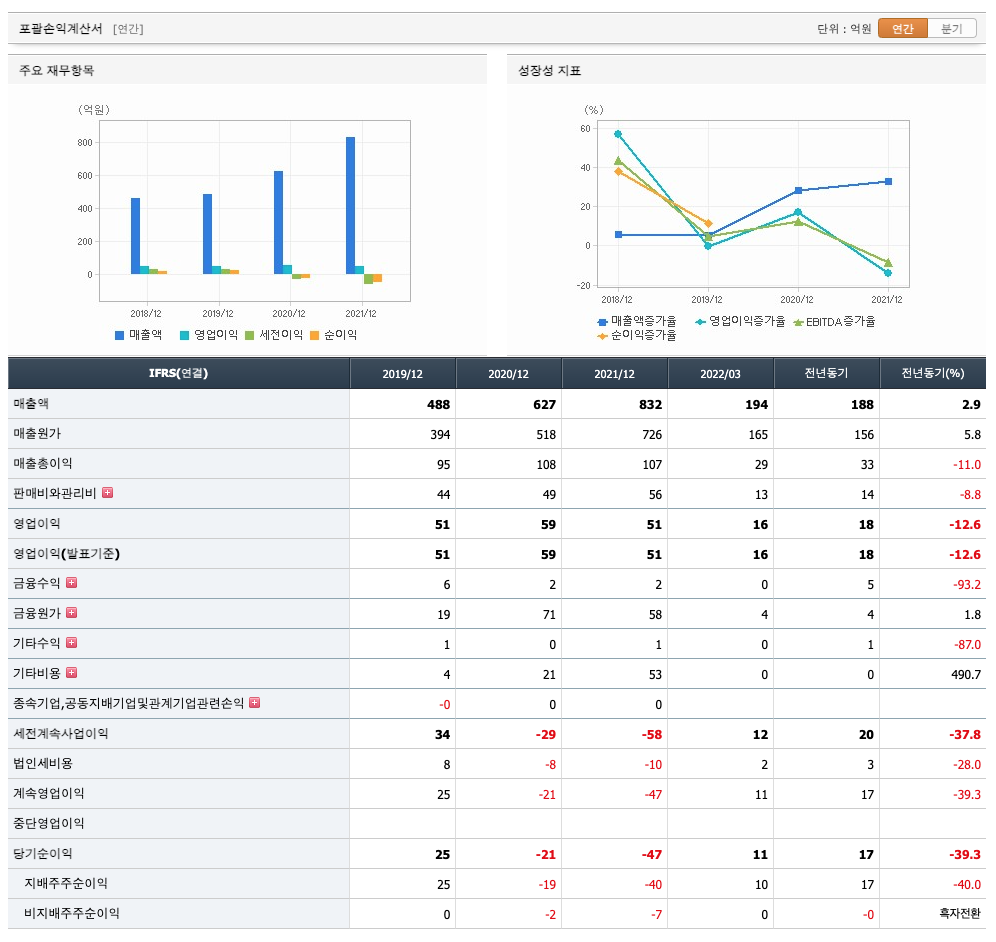Click the 세전계속사업이익 row label

pyautogui.click(x=61, y=733)
